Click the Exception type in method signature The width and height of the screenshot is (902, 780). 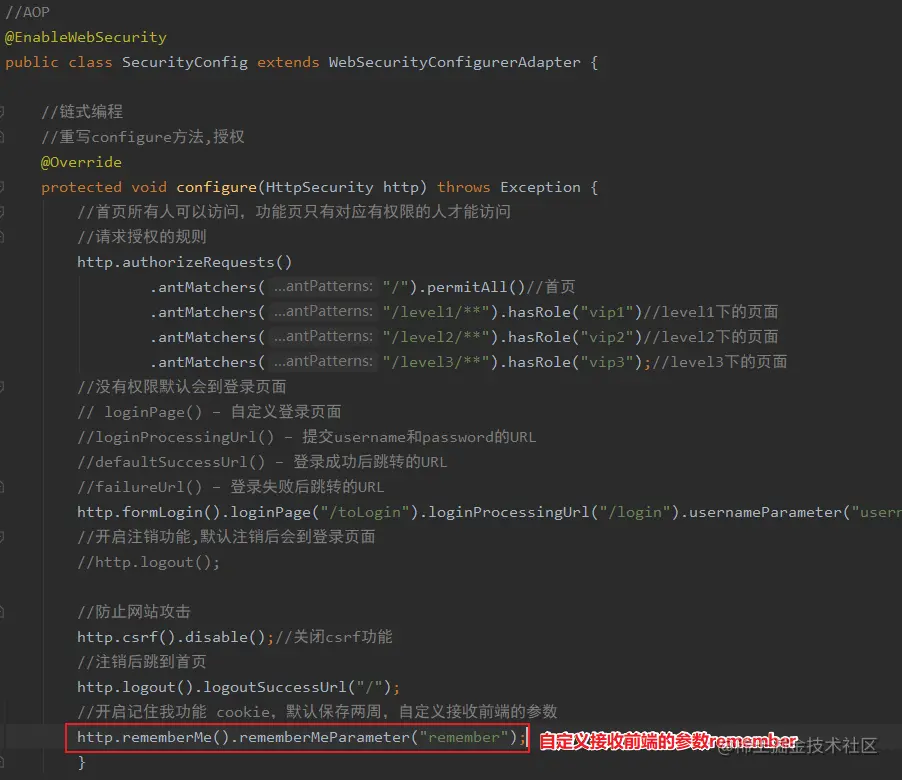pyautogui.click(x=540, y=187)
